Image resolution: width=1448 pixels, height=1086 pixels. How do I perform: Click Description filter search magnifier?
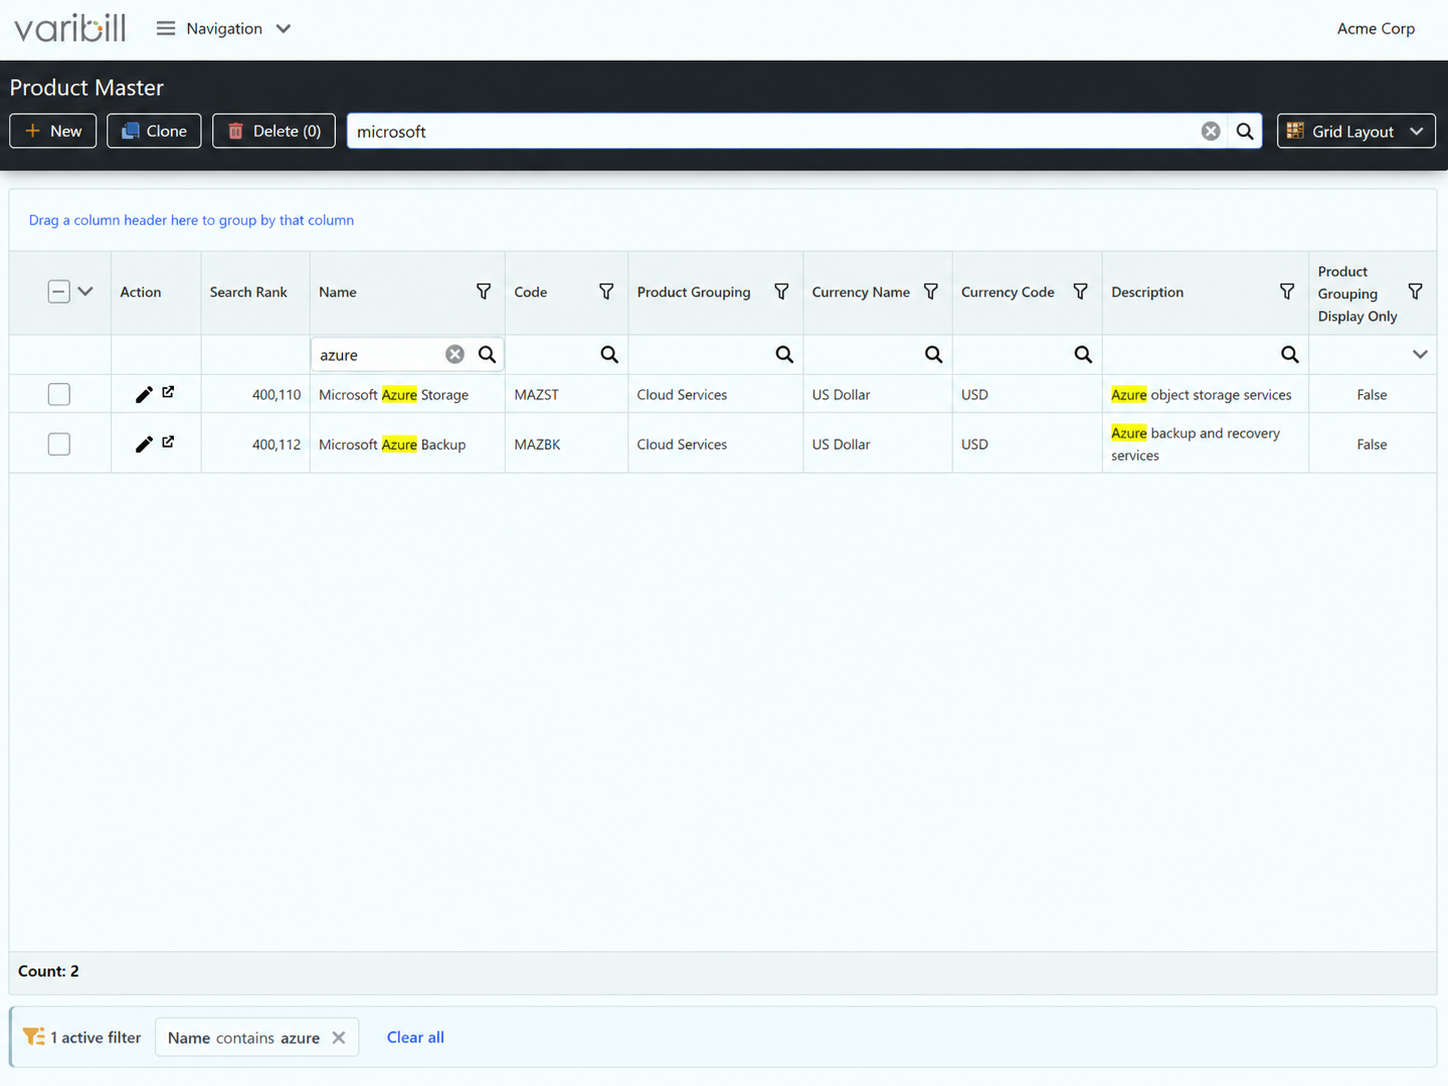tap(1290, 354)
